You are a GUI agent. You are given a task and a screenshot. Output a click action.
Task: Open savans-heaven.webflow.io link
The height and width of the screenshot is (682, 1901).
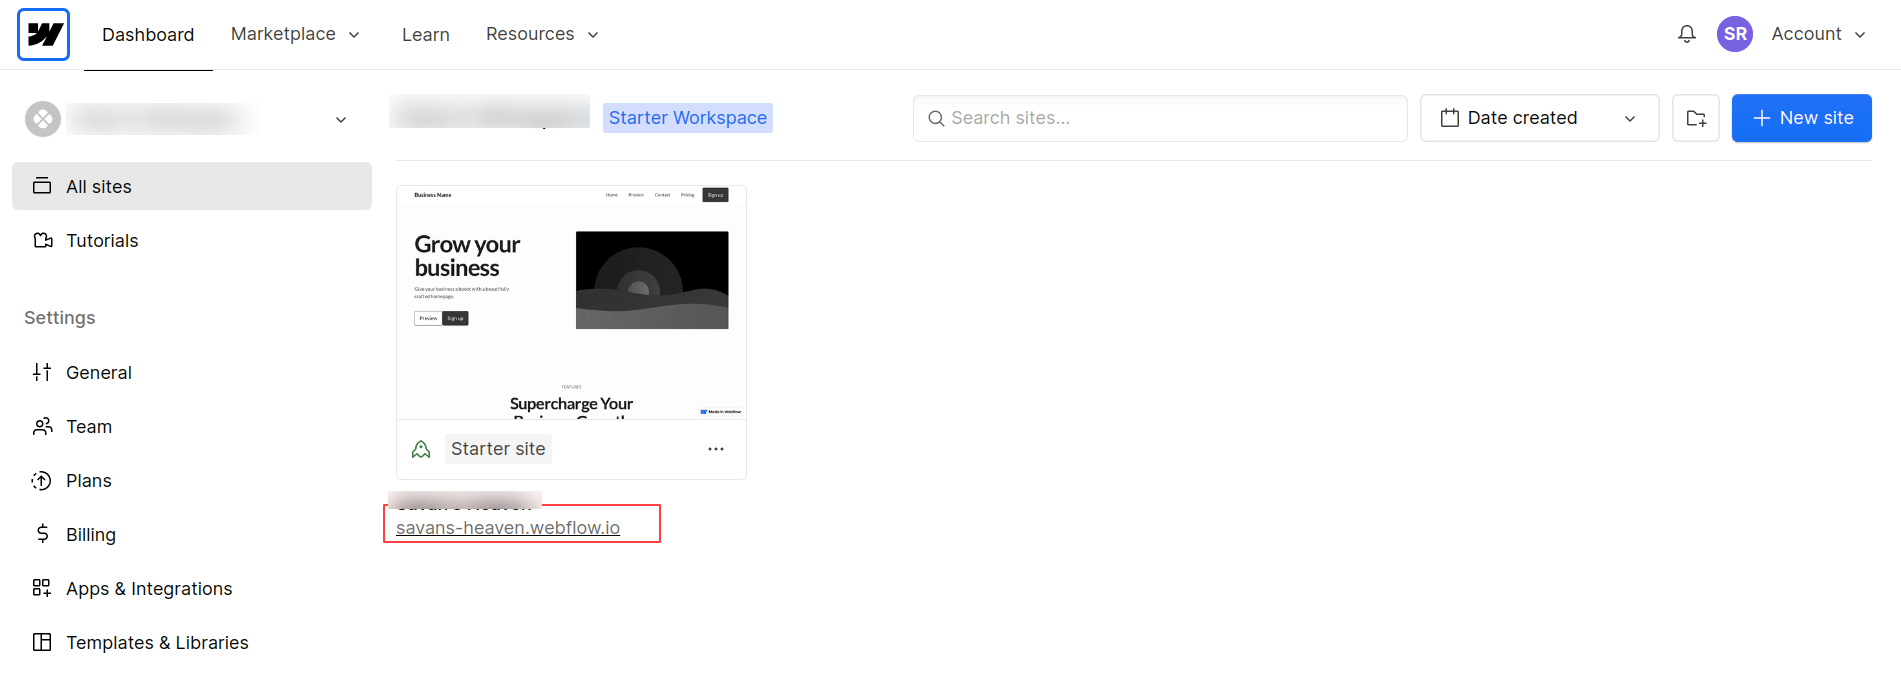click(508, 528)
